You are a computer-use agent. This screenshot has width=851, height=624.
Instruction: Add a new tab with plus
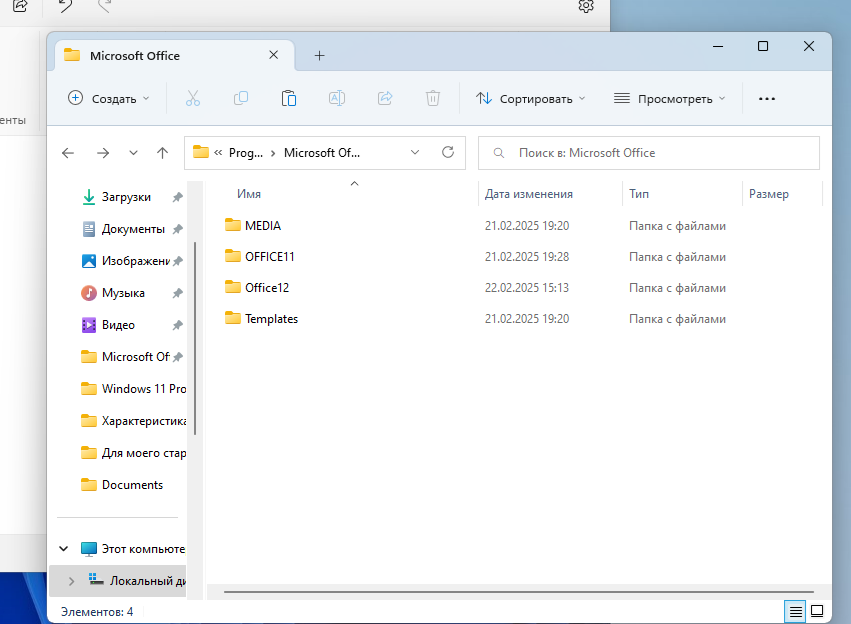[320, 55]
